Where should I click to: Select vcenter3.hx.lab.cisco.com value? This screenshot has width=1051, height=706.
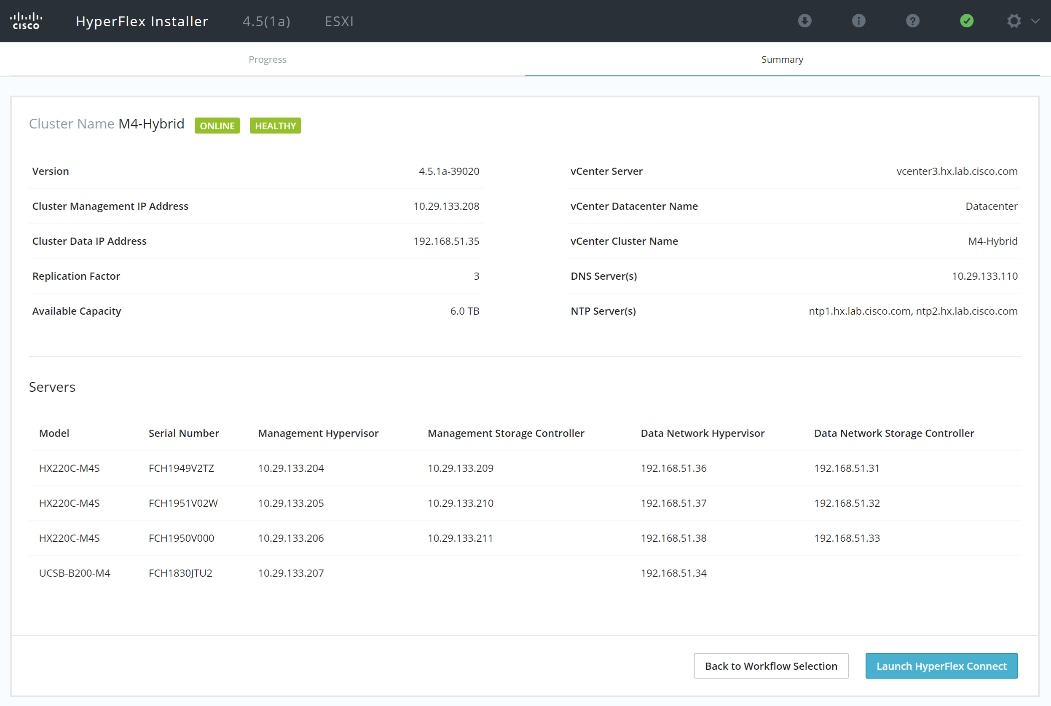point(956,171)
